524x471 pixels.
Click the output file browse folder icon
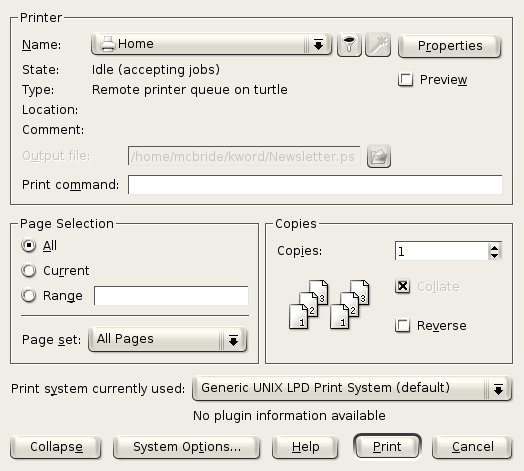tap(379, 156)
